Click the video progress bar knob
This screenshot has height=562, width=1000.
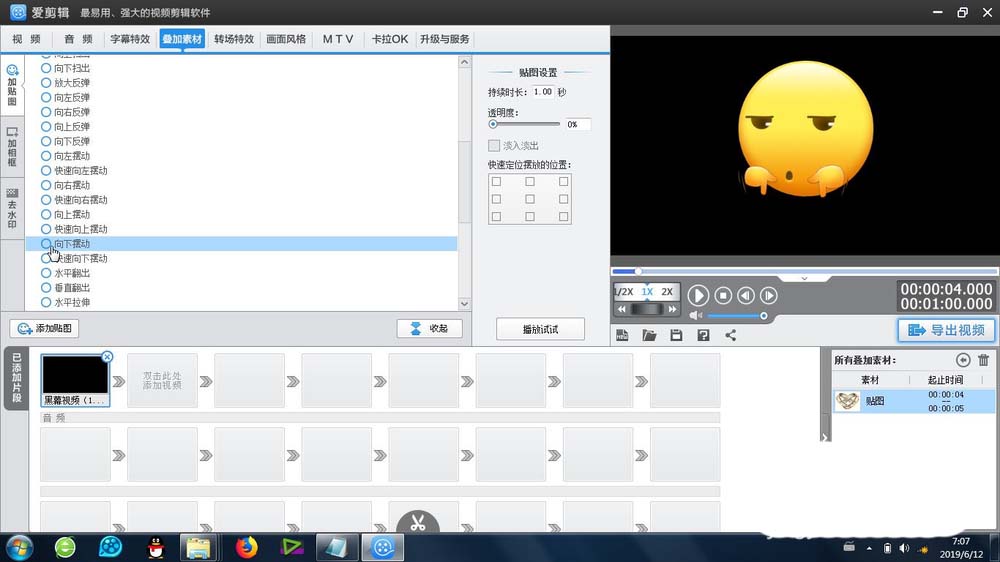pyautogui.click(x=638, y=272)
